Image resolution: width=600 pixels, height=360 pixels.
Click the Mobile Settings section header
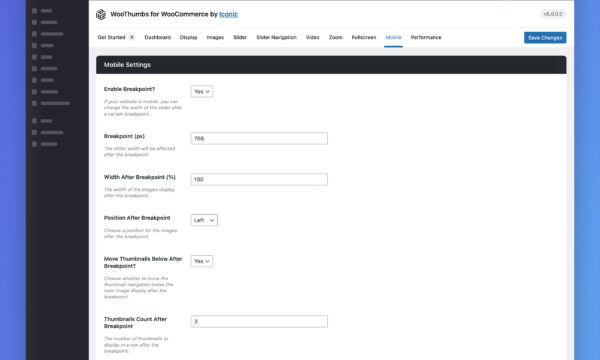point(331,65)
